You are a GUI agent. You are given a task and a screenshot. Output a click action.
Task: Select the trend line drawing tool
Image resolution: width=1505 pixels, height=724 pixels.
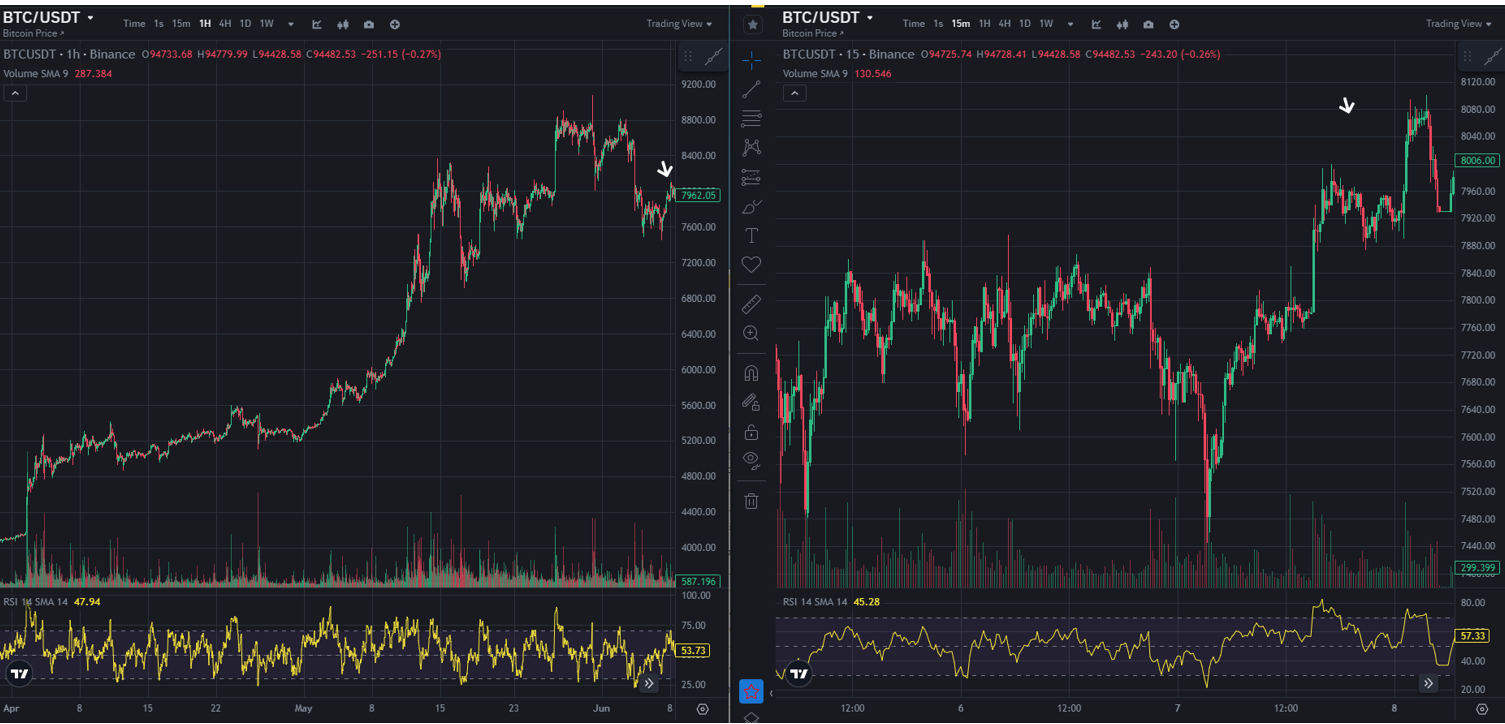(752, 90)
